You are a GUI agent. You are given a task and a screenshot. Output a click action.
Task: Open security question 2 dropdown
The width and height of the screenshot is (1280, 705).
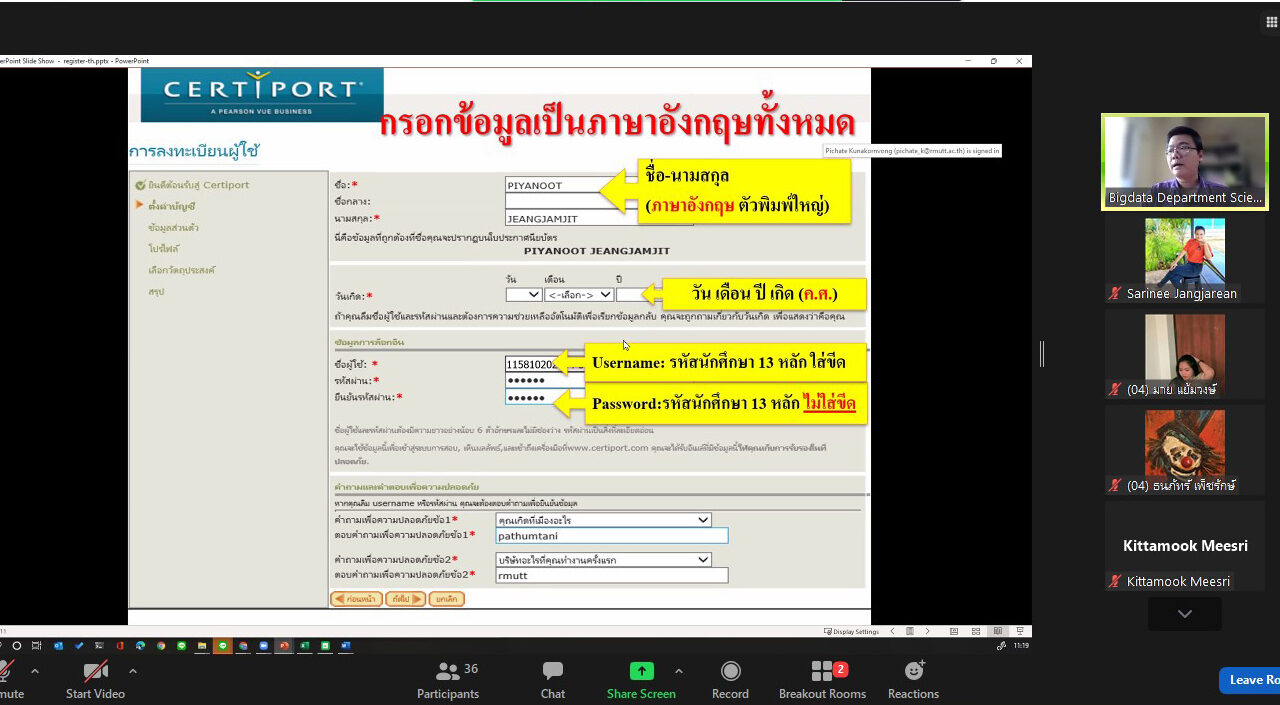pyautogui.click(x=603, y=559)
